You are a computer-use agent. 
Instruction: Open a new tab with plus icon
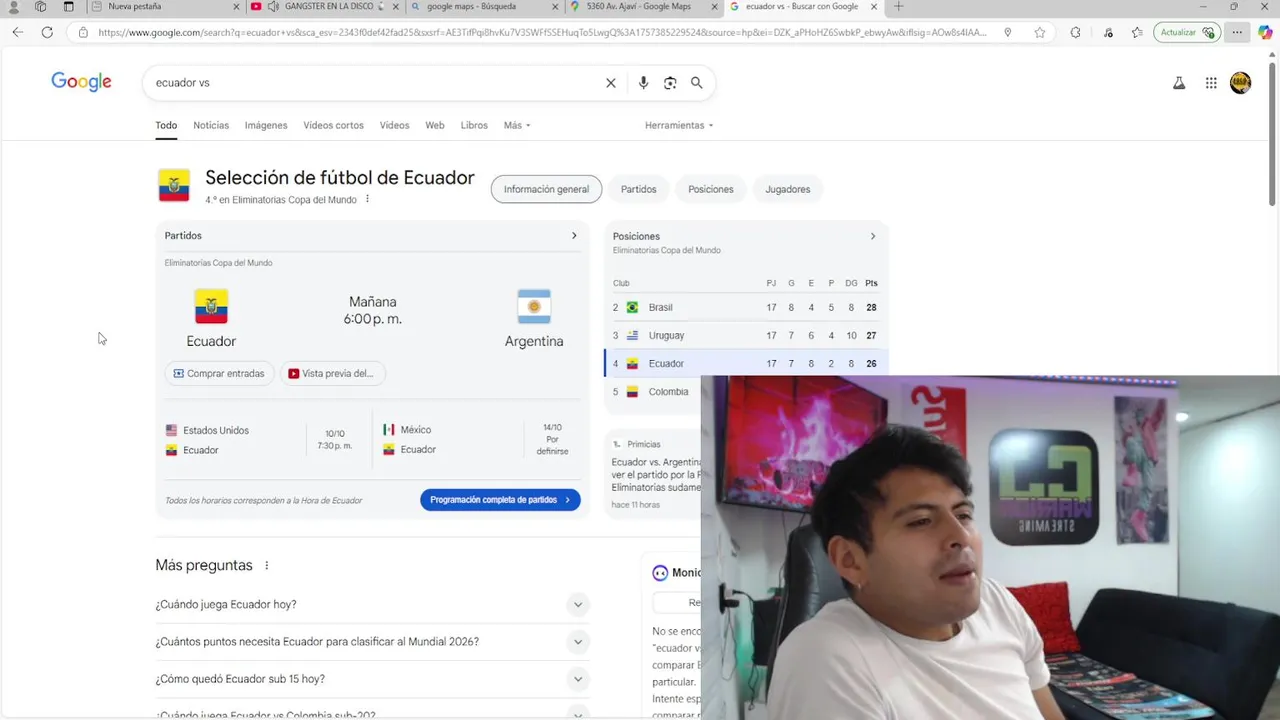point(898,7)
